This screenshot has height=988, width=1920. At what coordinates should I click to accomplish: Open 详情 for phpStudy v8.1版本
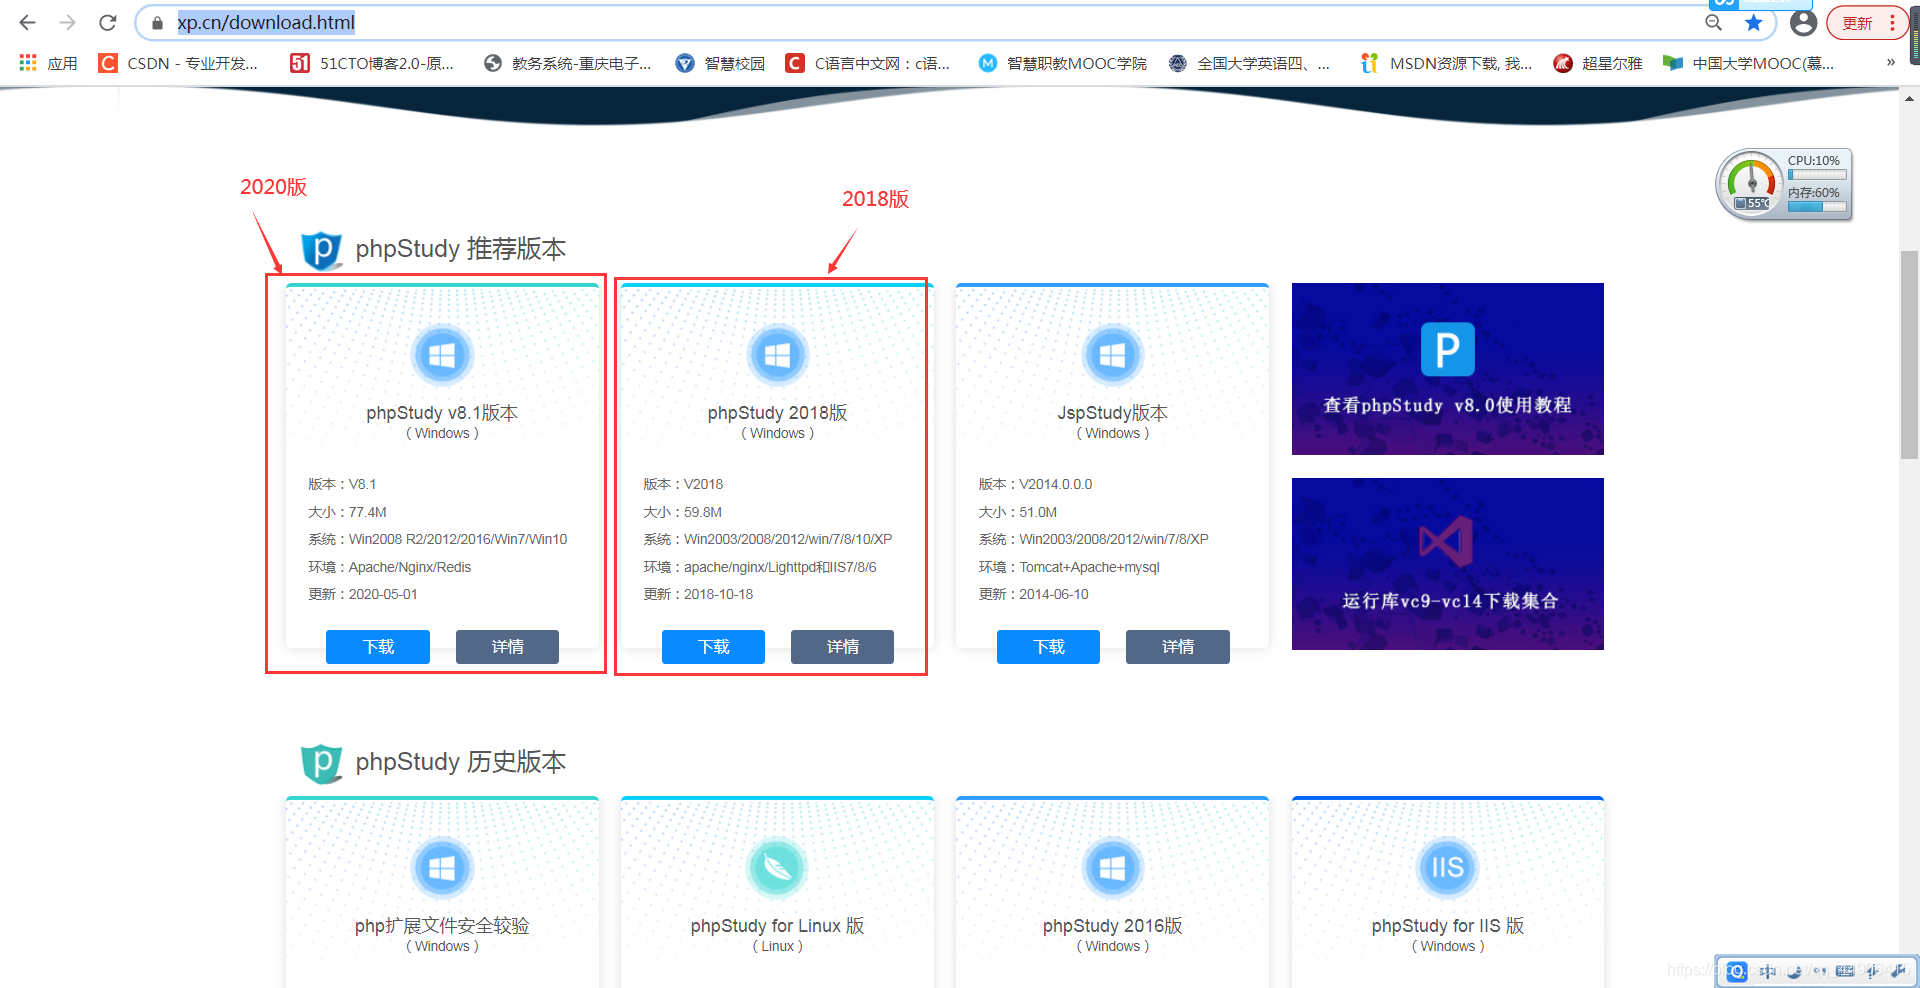[x=507, y=647]
